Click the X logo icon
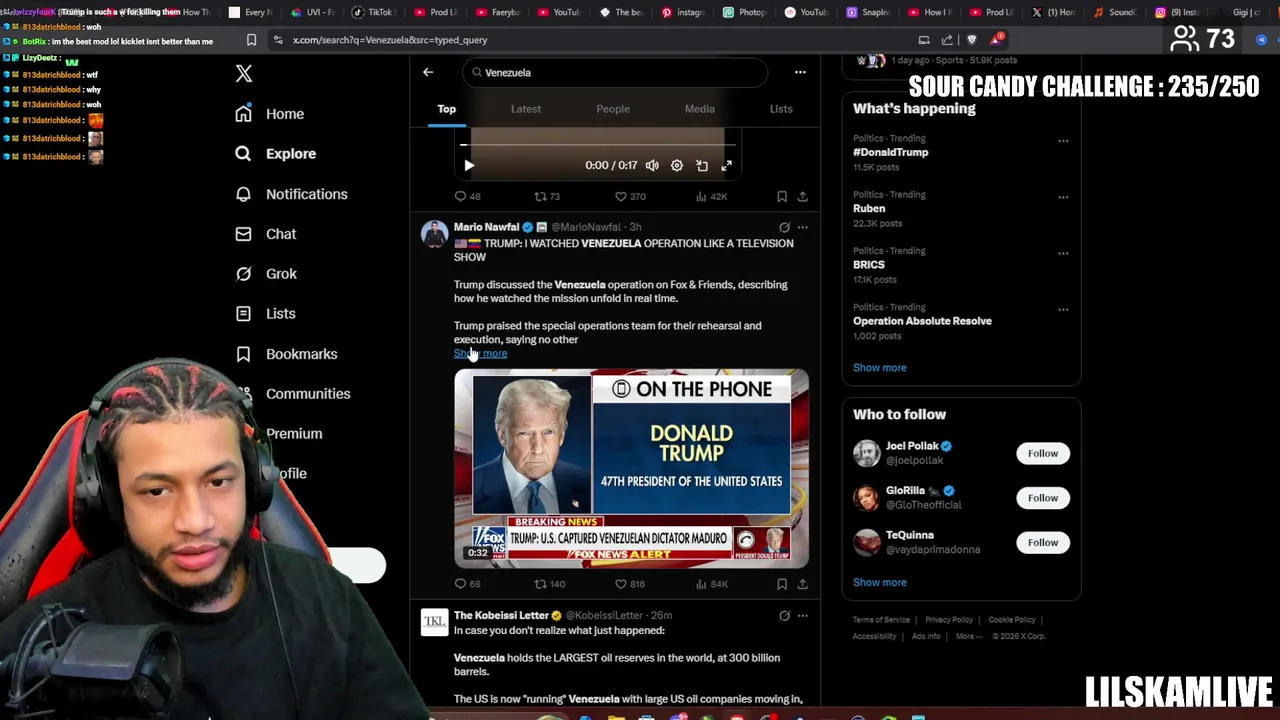This screenshot has width=1280, height=720. [243, 73]
